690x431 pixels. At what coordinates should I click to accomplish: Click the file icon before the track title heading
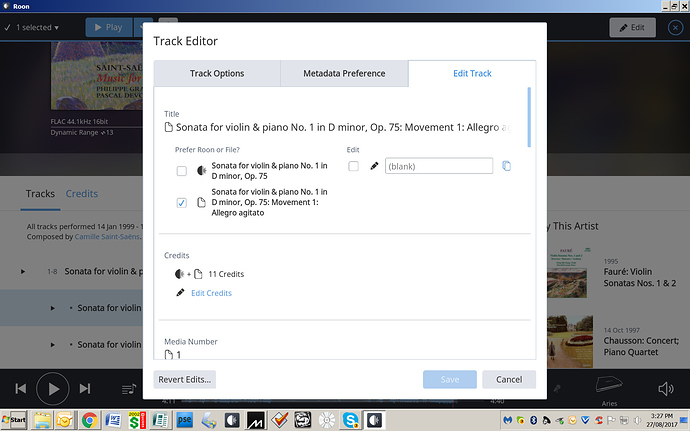[x=169, y=127]
